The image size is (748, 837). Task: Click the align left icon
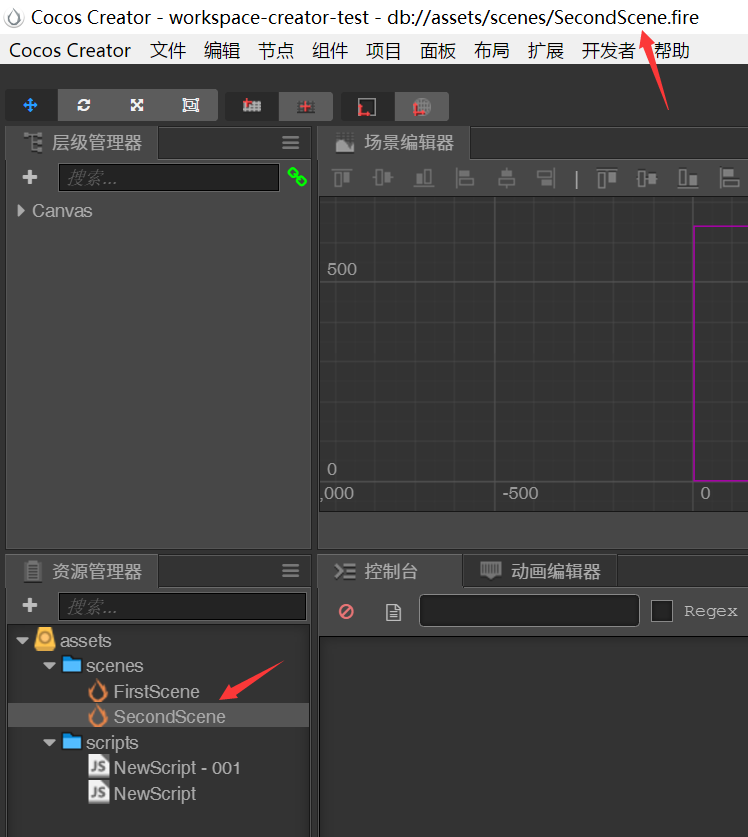coord(464,178)
